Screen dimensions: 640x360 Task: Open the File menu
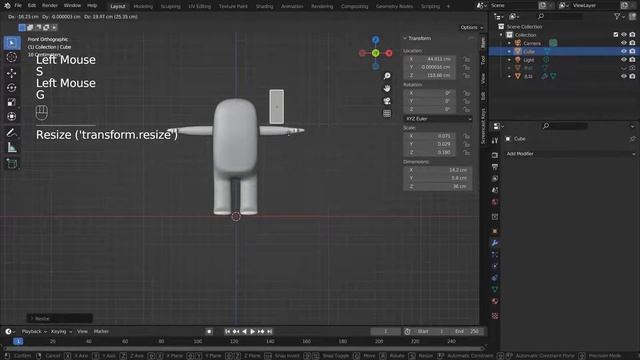tap(18, 6)
